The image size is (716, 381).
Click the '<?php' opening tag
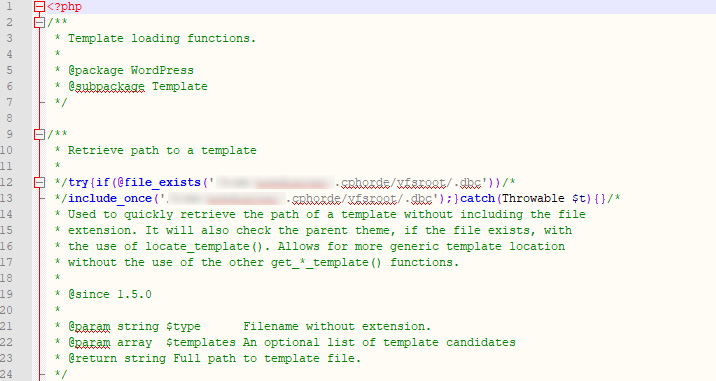pos(64,7)
